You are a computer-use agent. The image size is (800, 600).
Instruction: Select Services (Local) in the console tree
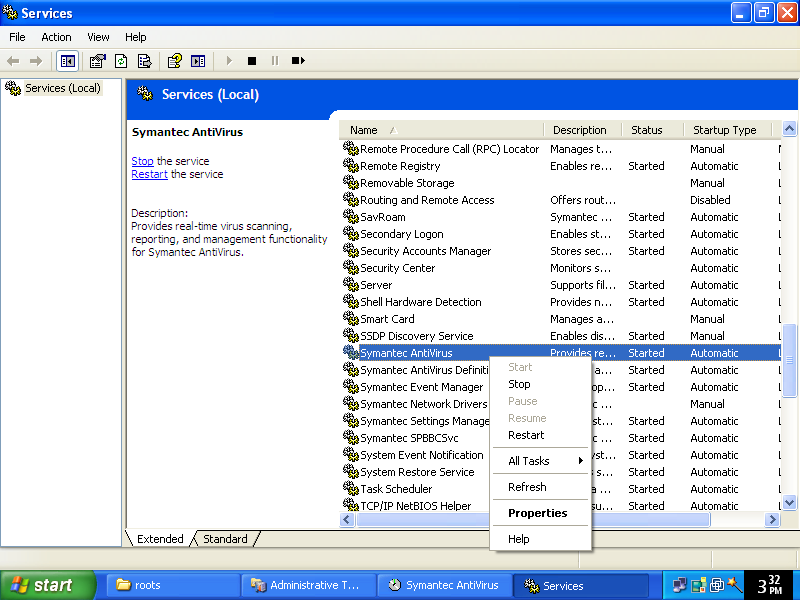tap(63, 88)
